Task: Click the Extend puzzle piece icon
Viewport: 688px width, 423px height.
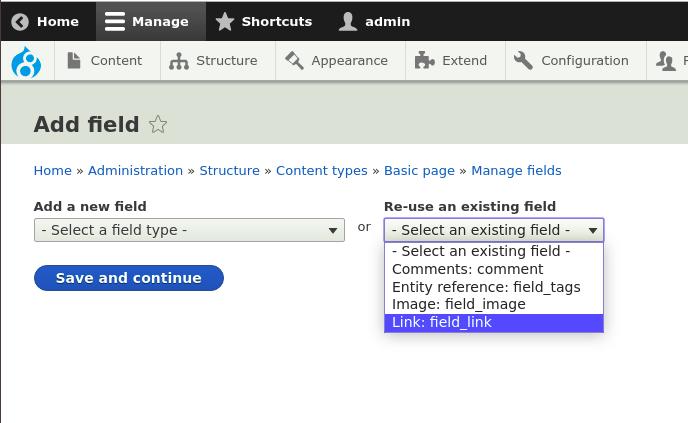Action: point(424,61)
